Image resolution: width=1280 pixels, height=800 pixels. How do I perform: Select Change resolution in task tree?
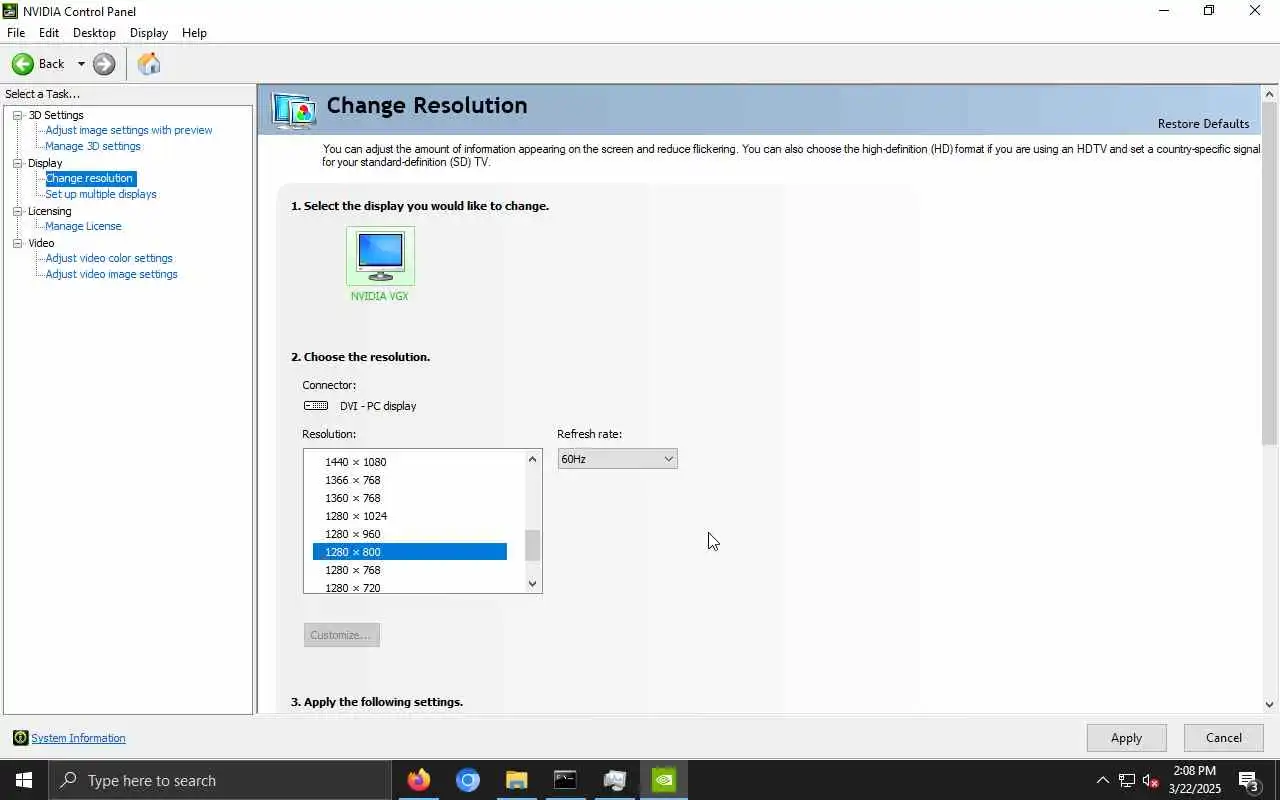[89, 178]
